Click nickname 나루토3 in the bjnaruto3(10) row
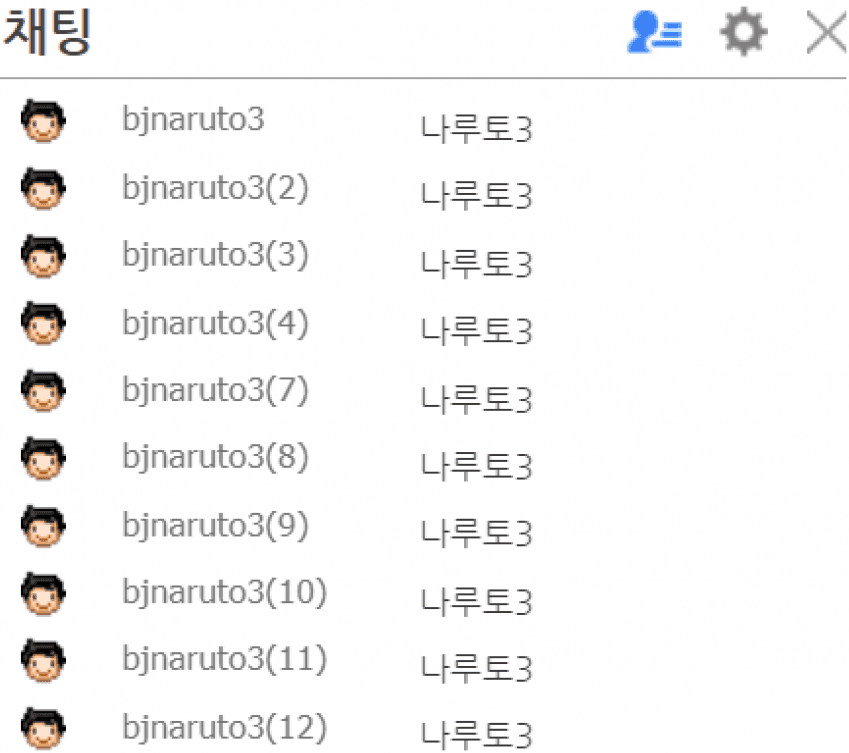Viewport: 849px width, 753px height. click(x=476, y=601)
